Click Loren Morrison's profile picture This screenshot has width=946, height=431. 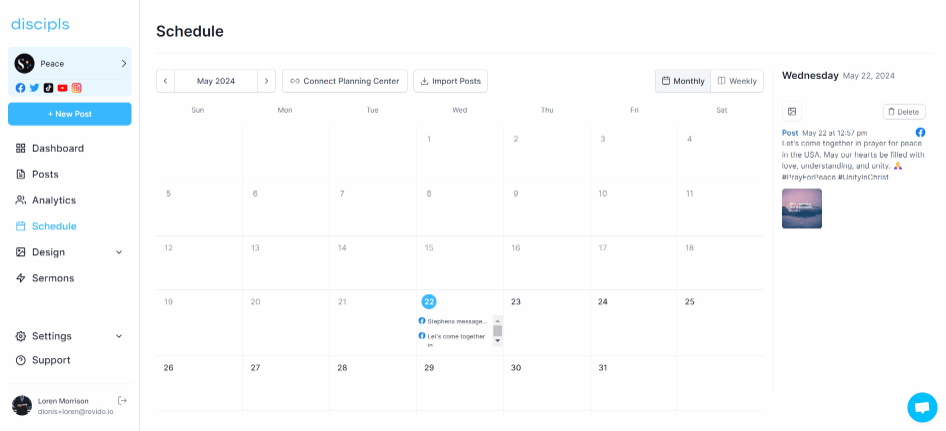pos(22,406)
